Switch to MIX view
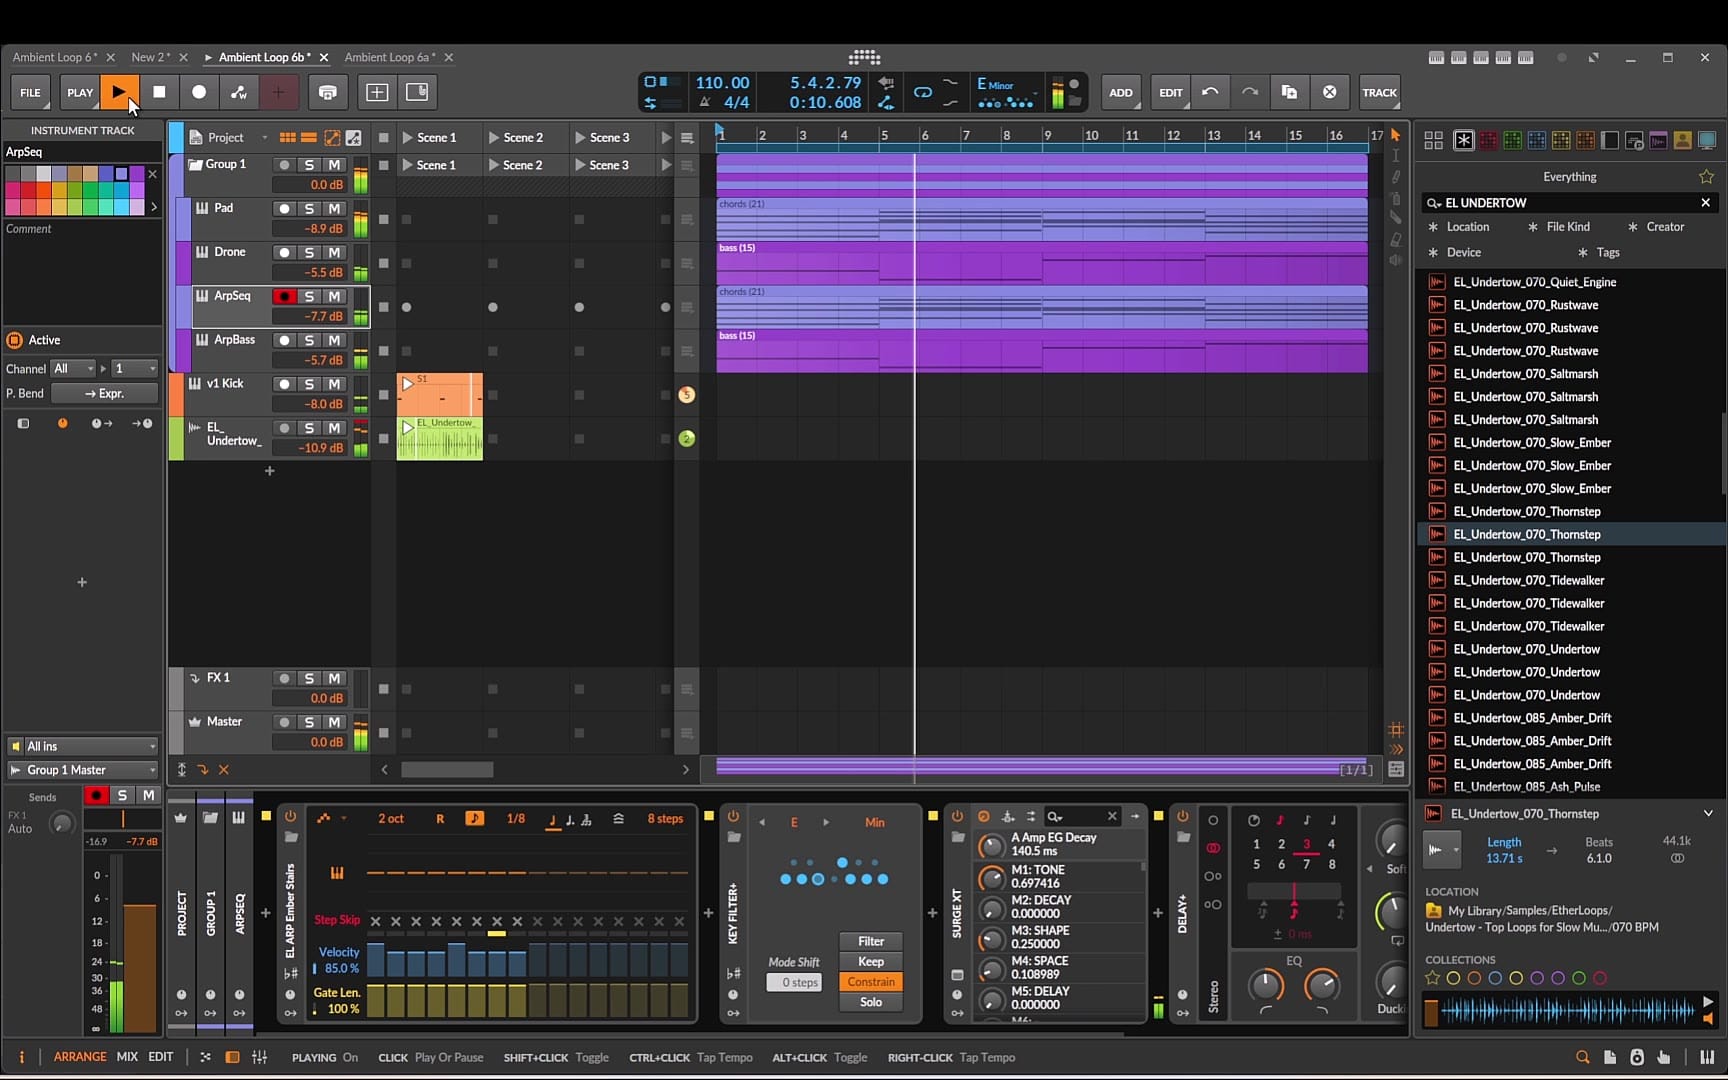The image size is (1728, 1080). [127, 1057]
